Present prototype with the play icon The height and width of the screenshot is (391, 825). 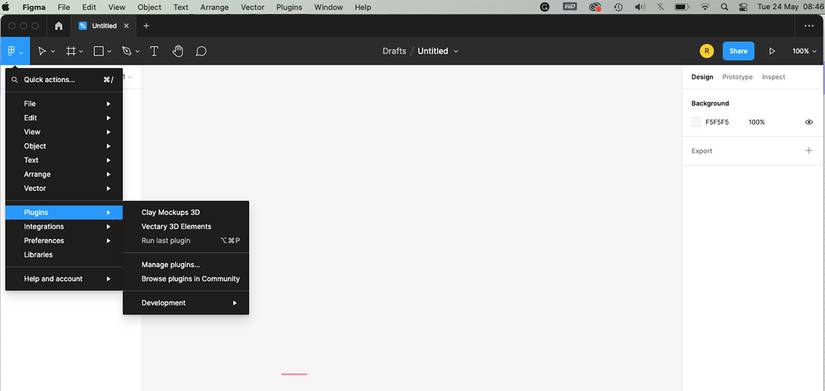(772, 51)
